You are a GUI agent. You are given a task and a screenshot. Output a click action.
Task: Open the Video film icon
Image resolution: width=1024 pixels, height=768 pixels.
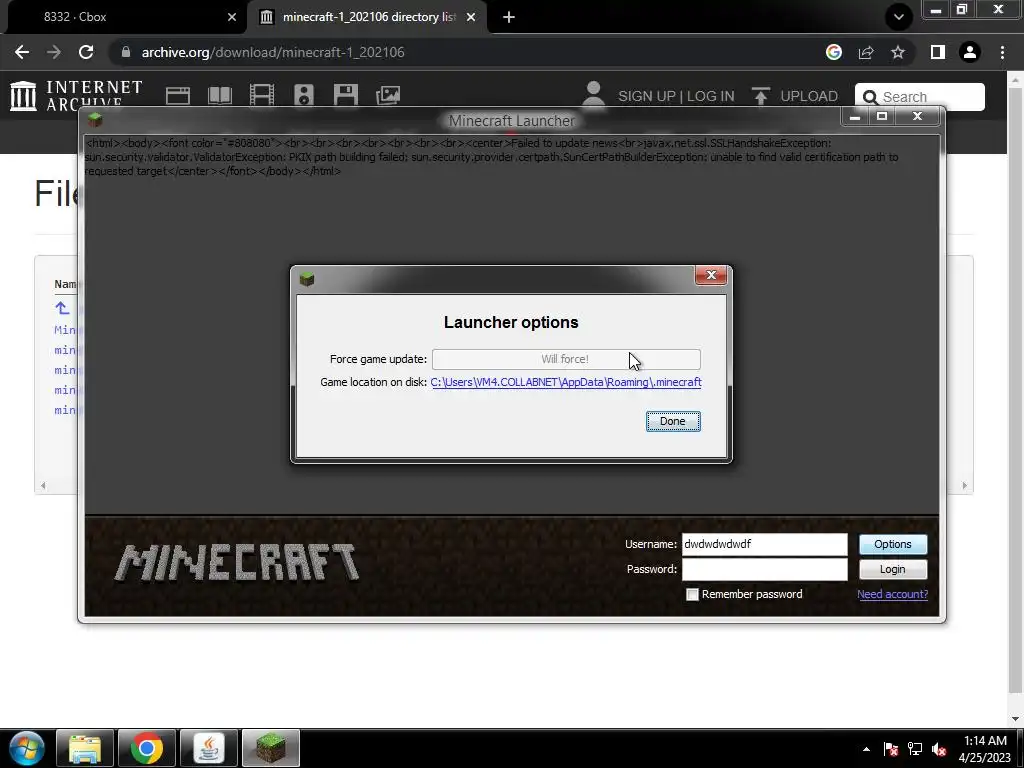[x=262, y=95]
